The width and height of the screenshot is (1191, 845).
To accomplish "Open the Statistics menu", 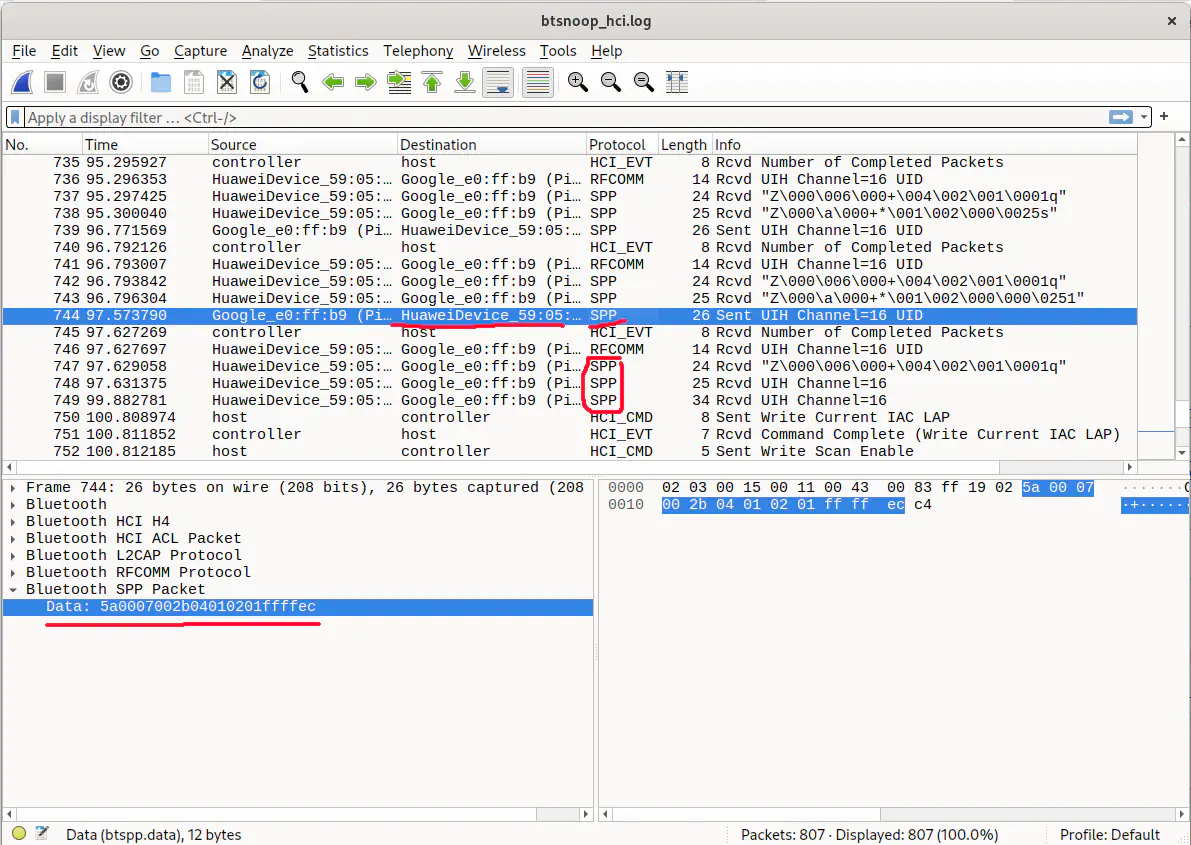I will pos(337,51).
